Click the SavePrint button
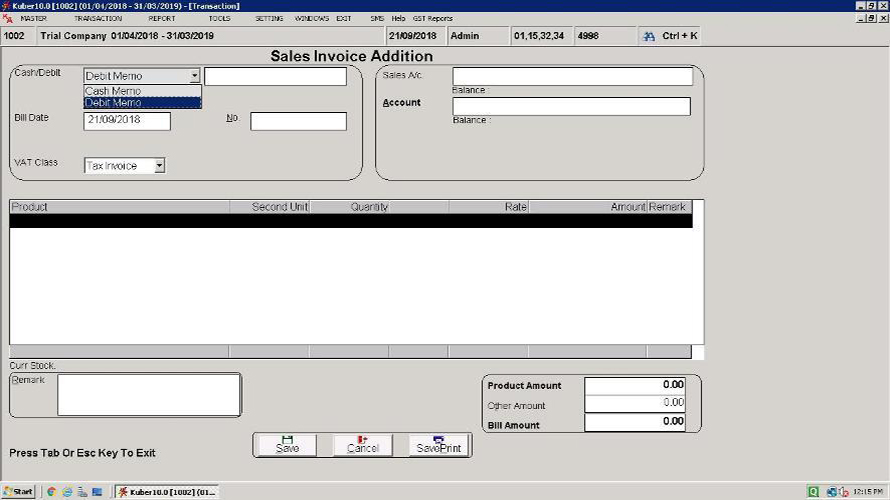 [x=438, y=445]
